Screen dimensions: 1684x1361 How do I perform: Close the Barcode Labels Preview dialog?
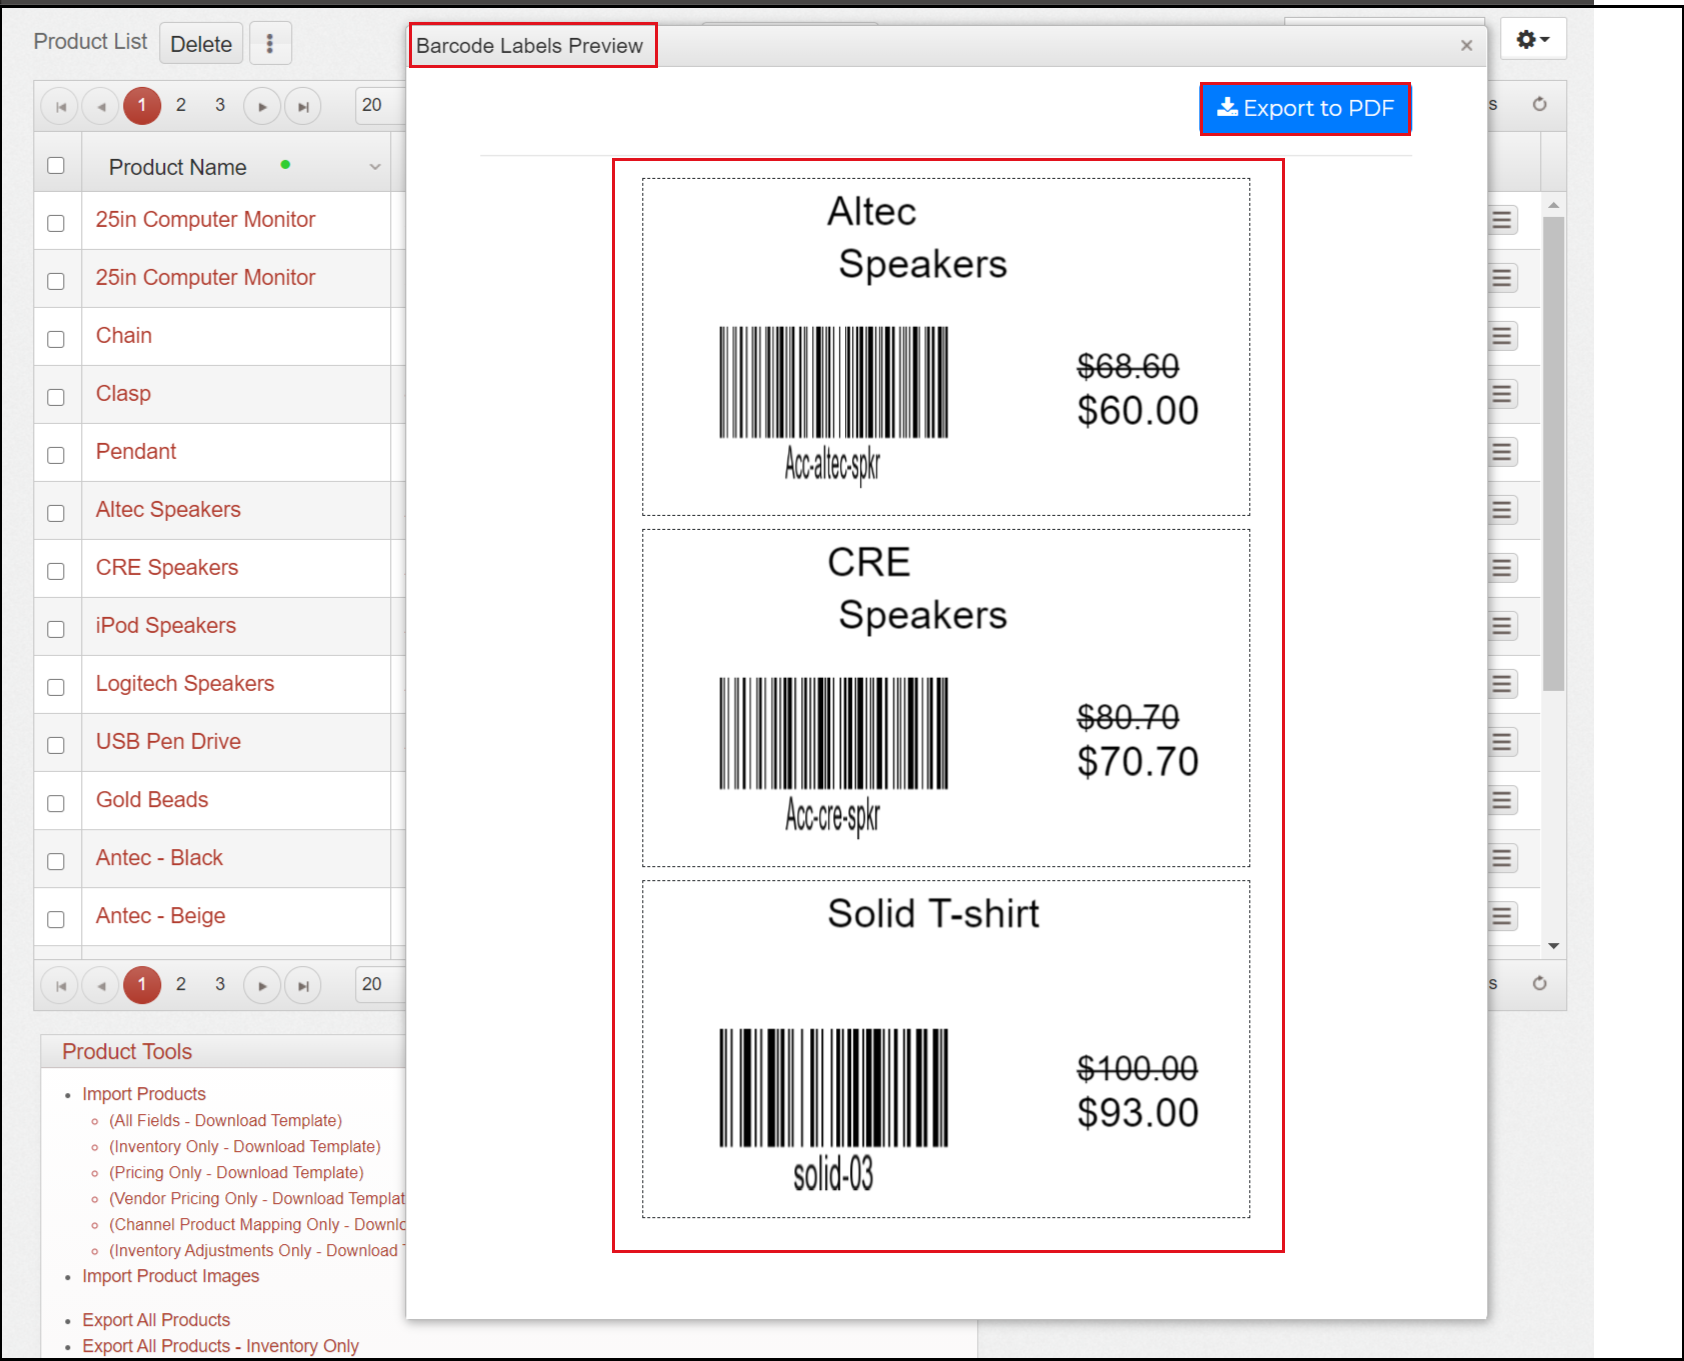pos(1466,46)
